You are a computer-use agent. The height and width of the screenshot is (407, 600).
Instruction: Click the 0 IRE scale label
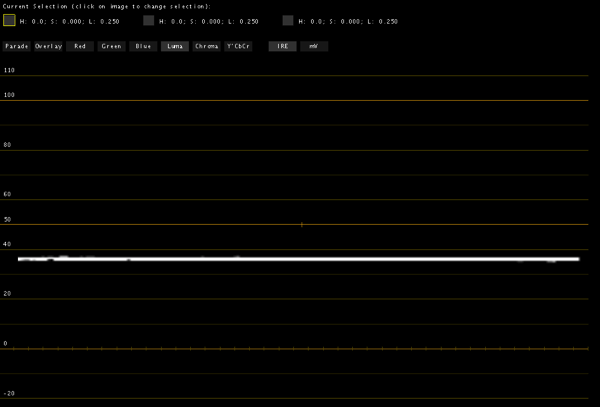point(6,344)
